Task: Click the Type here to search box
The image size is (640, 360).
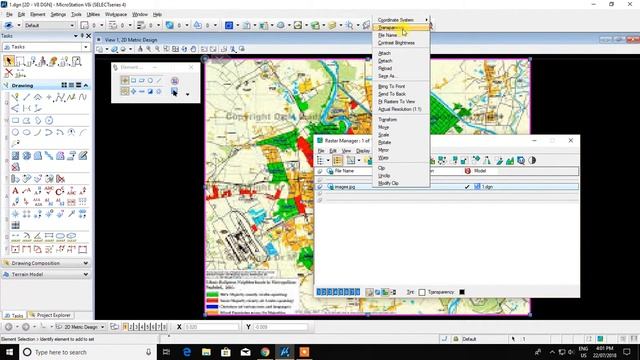Action: [x=87, y=352]
